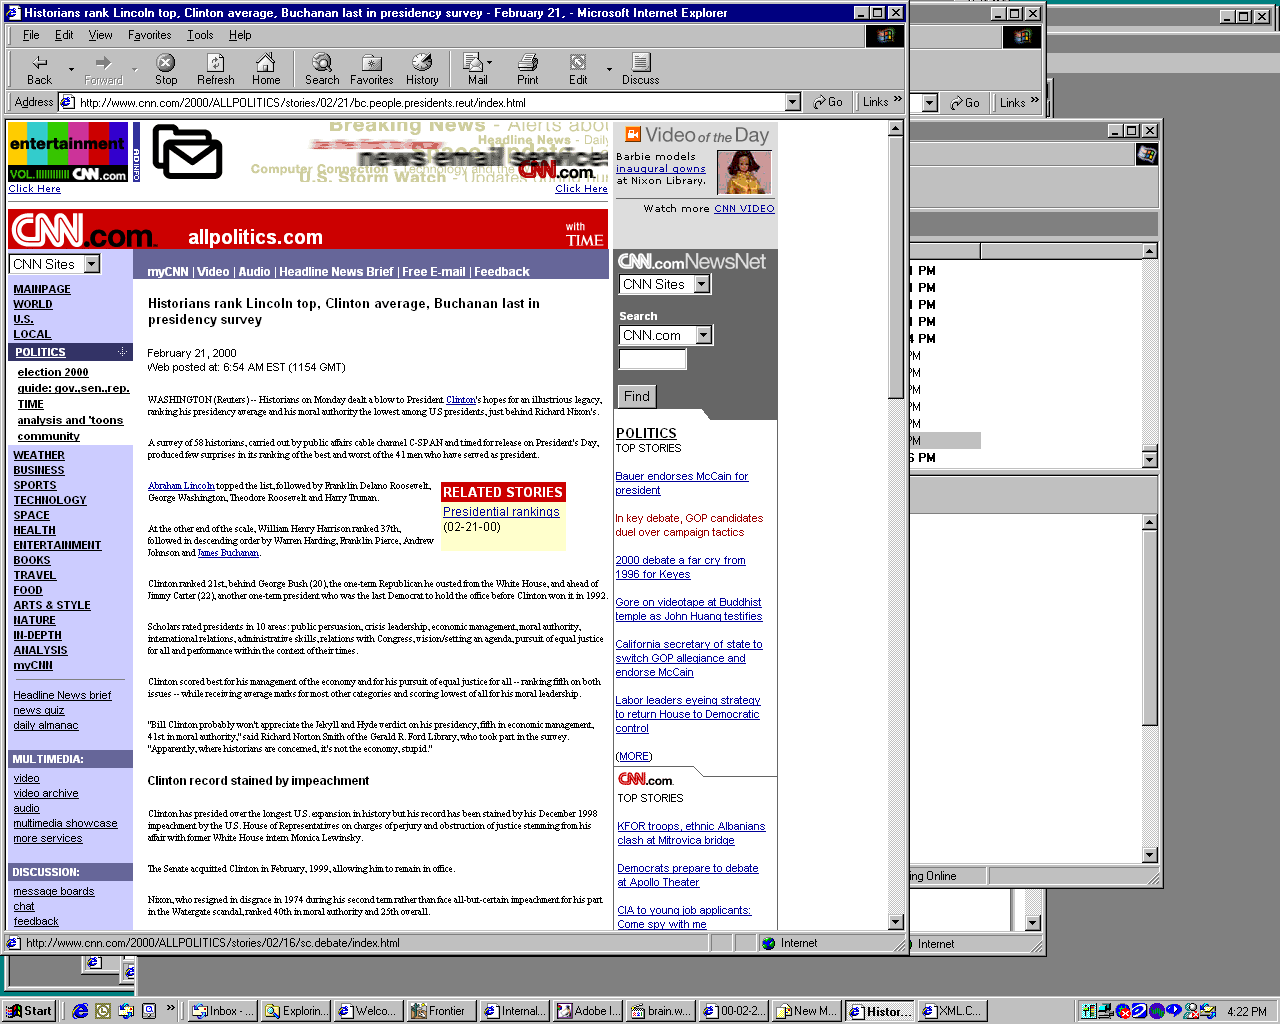Screen dimensions: 1280x1024
Task: Click the Discuss toolbar icon
Action: point(640,69)
